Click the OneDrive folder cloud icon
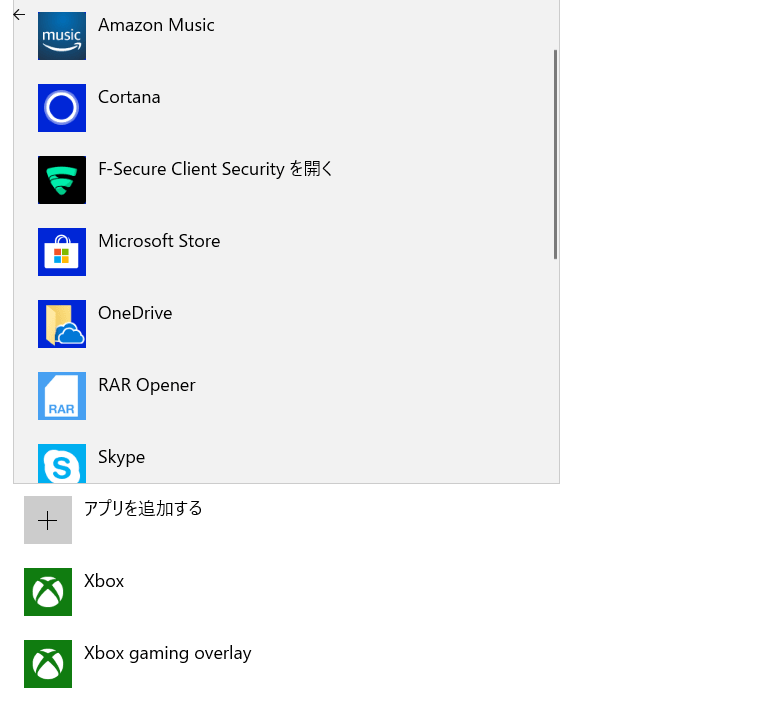Viewport: 771px width, 702px height. 62,324
